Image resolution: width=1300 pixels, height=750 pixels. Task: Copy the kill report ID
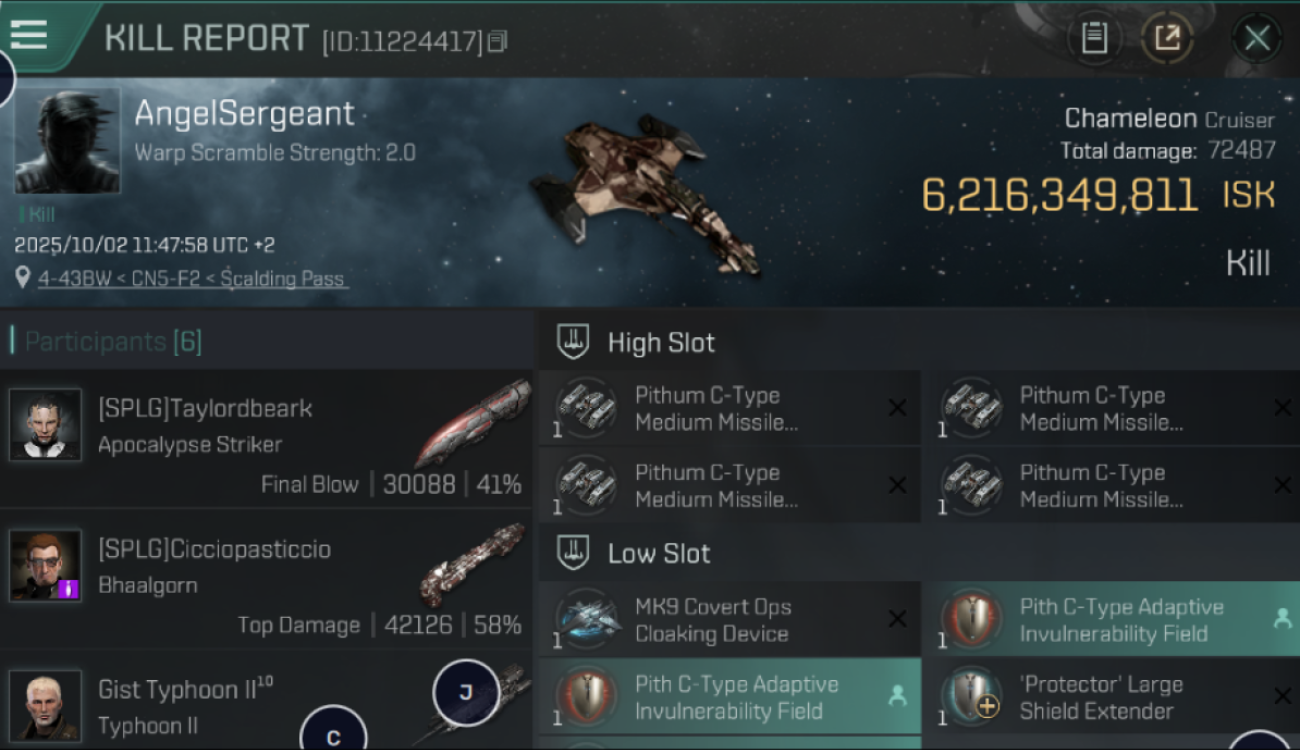click(498, 41)
